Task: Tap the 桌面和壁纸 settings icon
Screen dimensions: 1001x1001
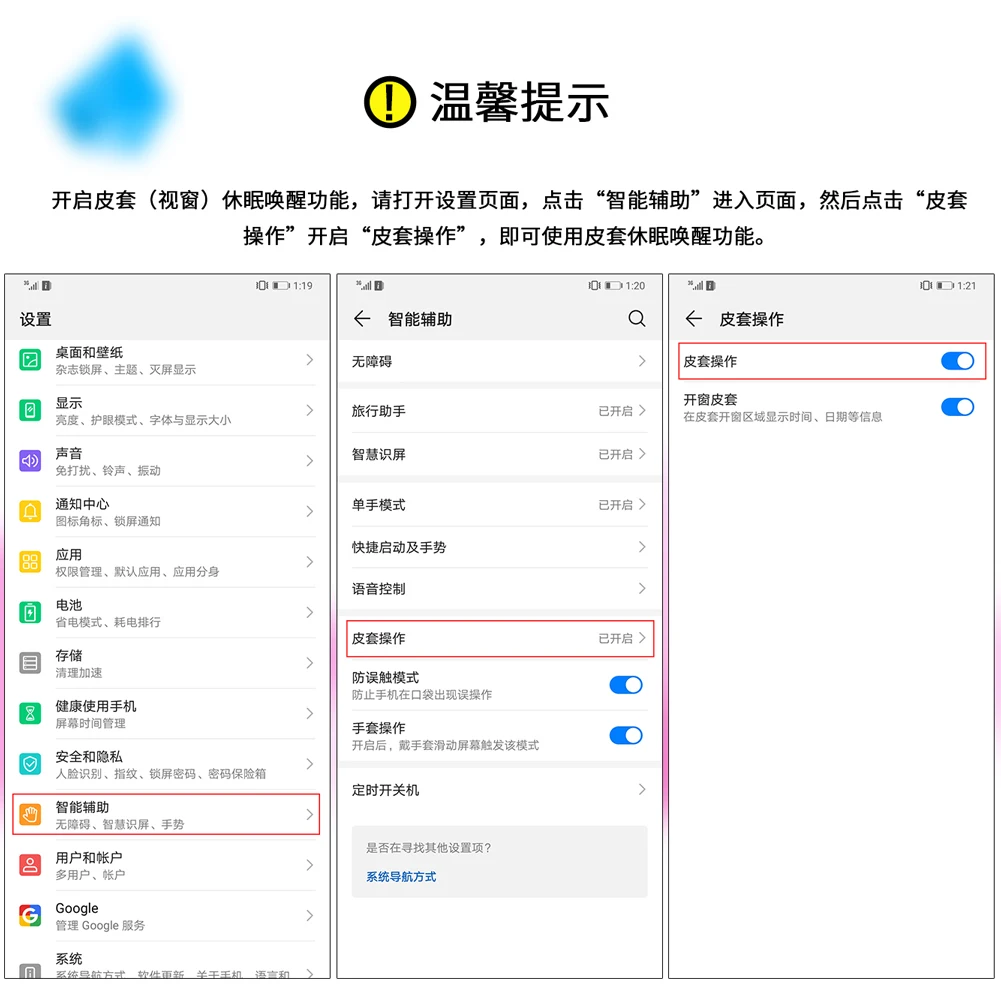Action: [x=30, y=360]
